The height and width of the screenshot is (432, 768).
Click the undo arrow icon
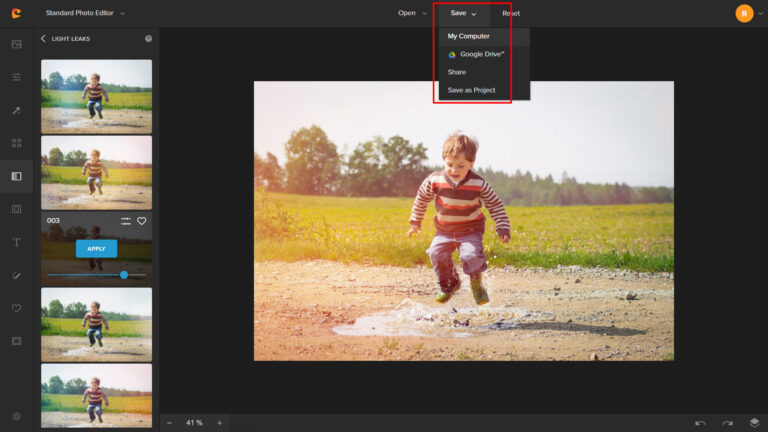pyautogui.click(x=700, y=423)
